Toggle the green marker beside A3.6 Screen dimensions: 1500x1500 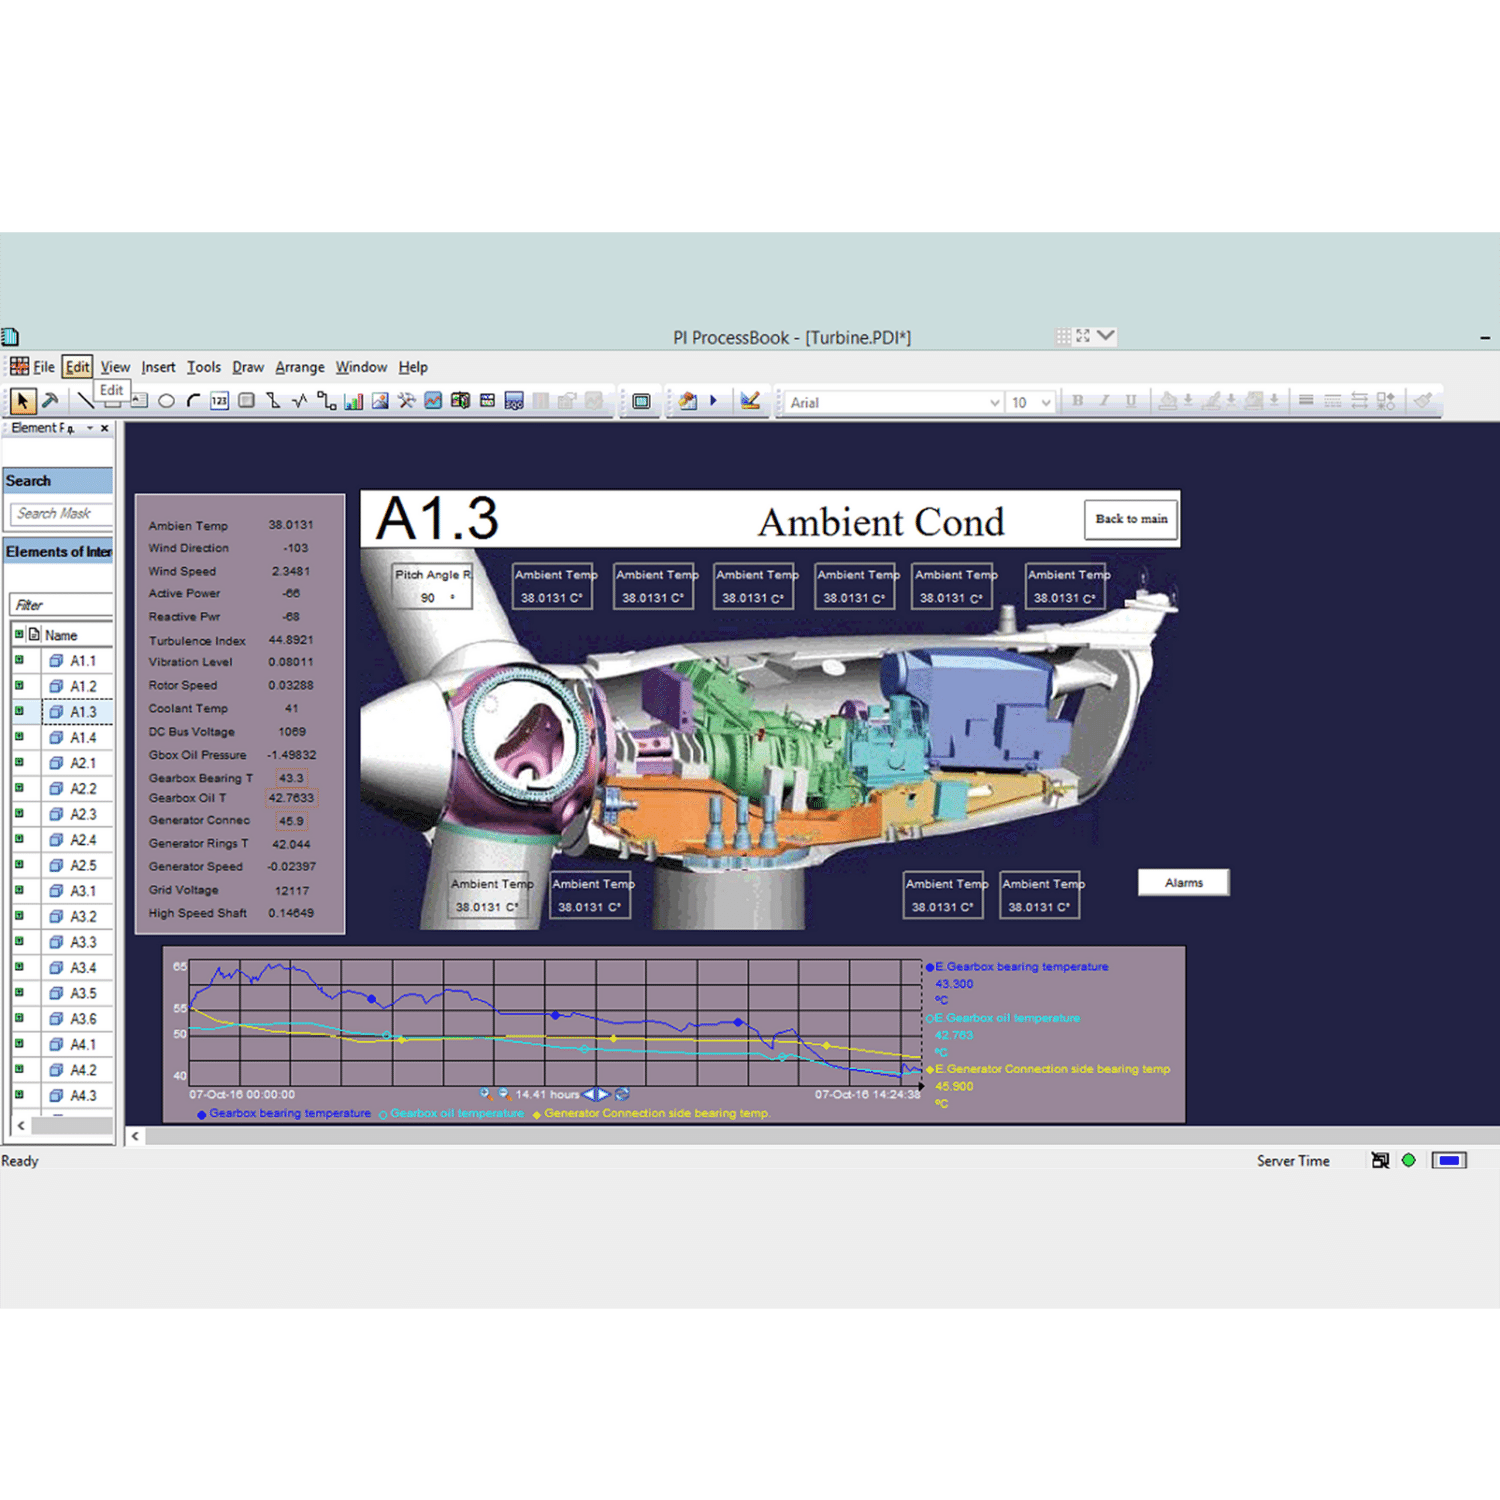click(x=19, y=1018)
